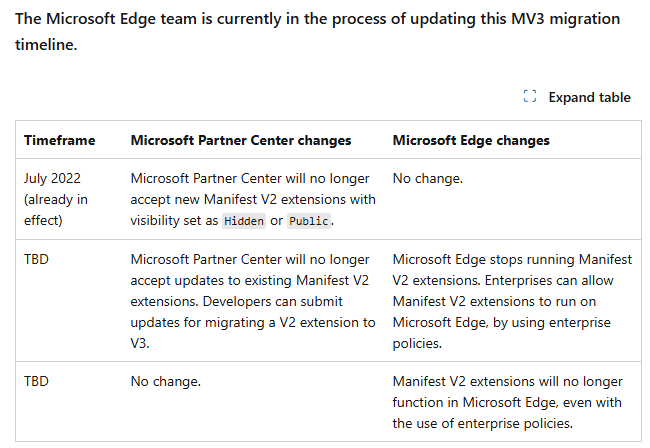The width and height of the screenshot is (650, 448).
Task: Click the '(already in effect)' text
Action: (x=56, y=210)
